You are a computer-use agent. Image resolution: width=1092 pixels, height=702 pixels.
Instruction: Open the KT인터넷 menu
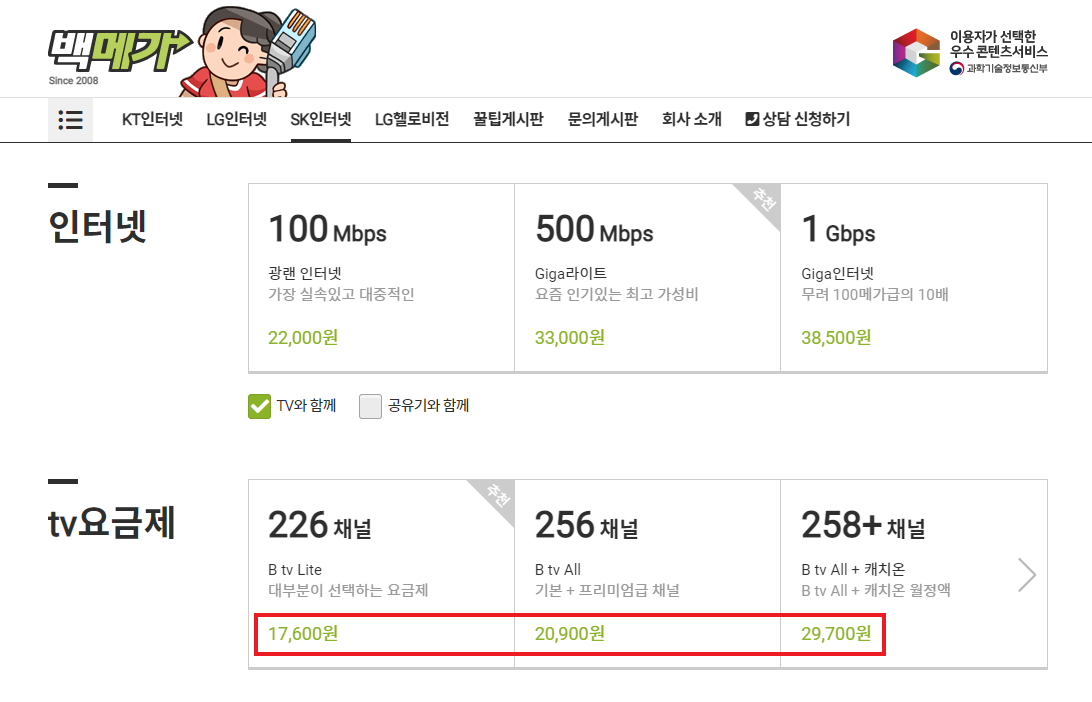tap(152, 120)
